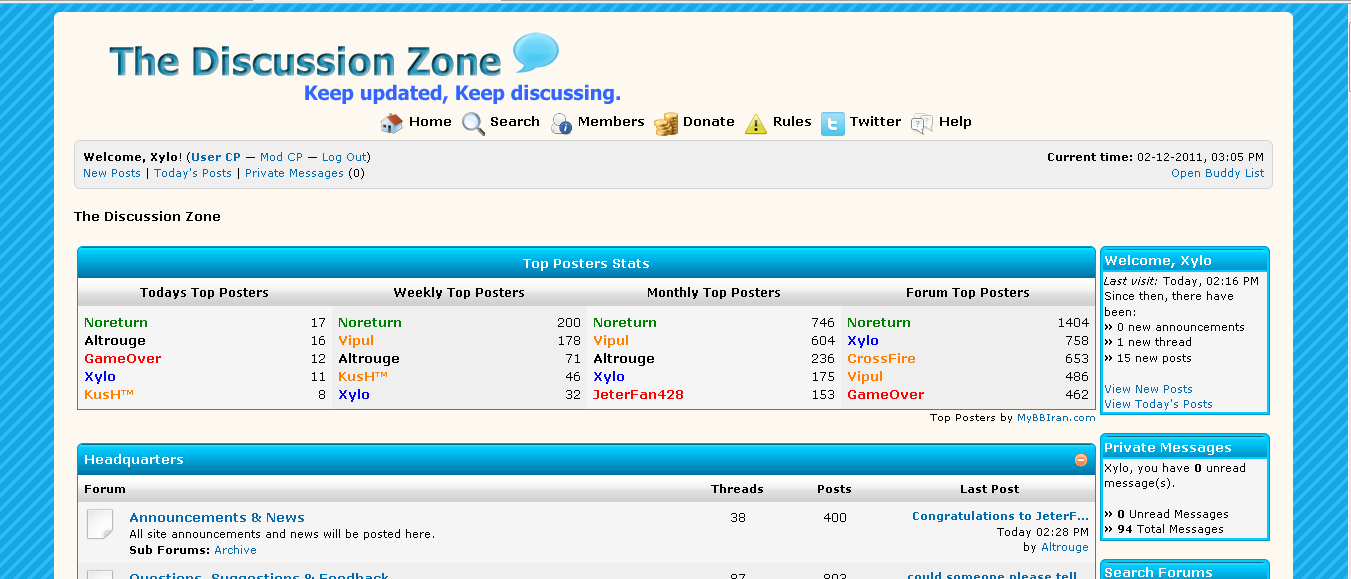Click The Discussion Zone title logo

click(305, 61)
